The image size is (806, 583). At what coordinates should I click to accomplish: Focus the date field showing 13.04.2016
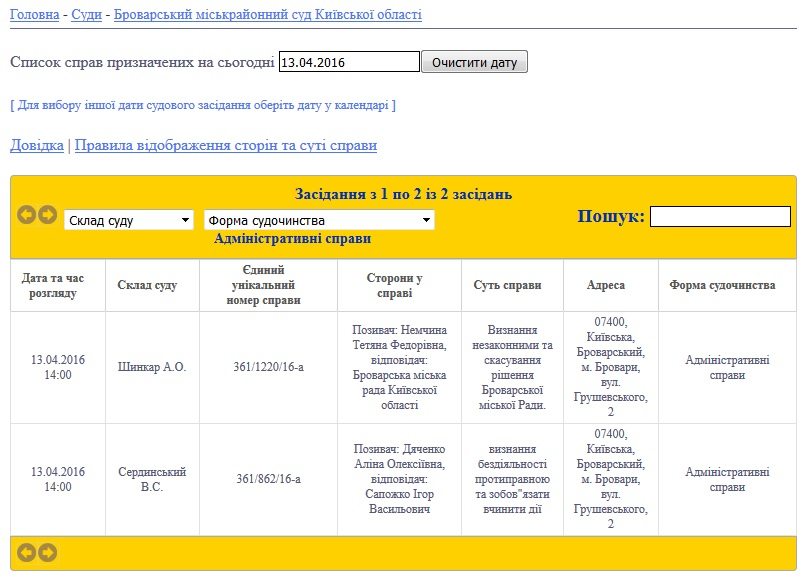[349, 62]
